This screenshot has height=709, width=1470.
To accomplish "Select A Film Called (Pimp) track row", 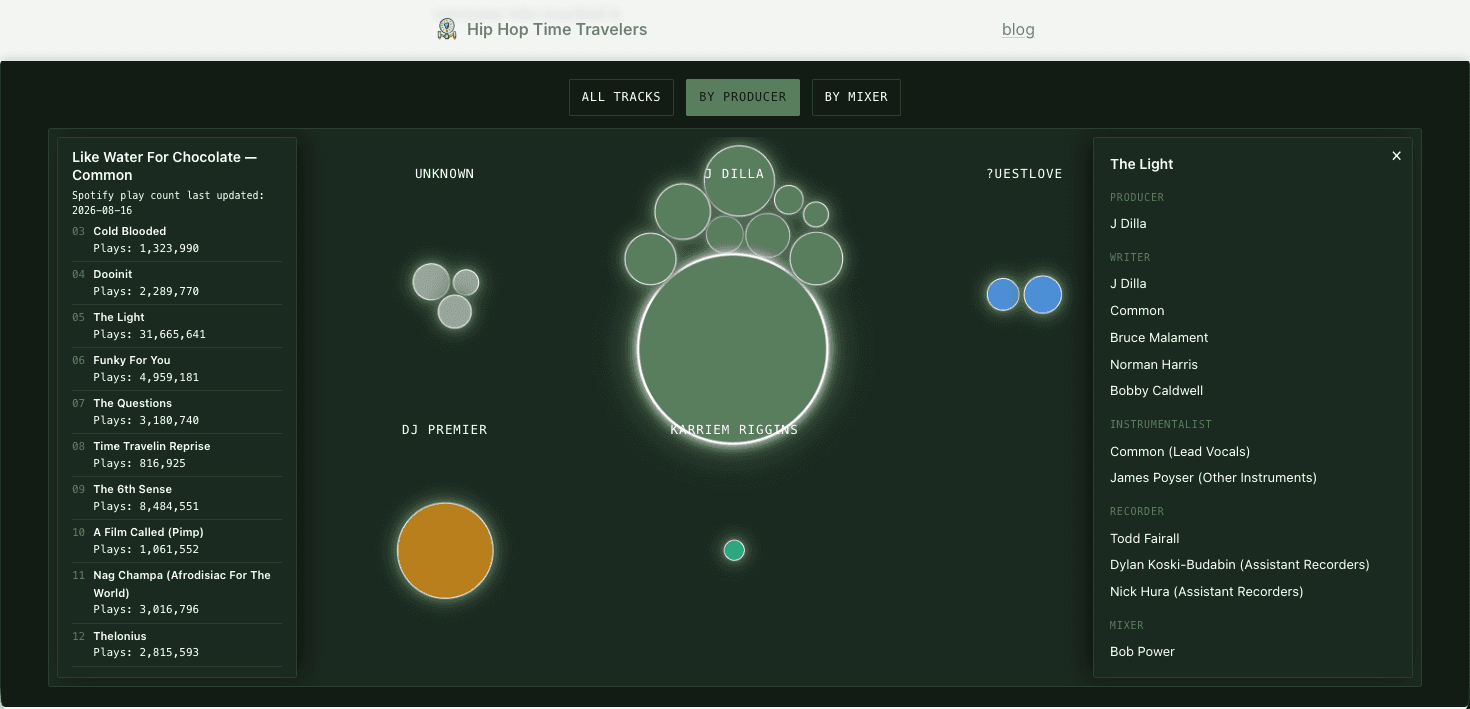I will tap(177, 541).
